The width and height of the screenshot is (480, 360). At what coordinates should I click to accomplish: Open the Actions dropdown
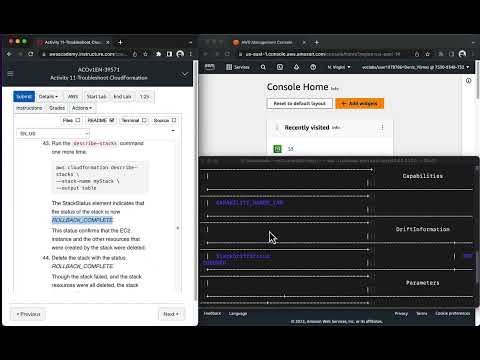(82, 108)
